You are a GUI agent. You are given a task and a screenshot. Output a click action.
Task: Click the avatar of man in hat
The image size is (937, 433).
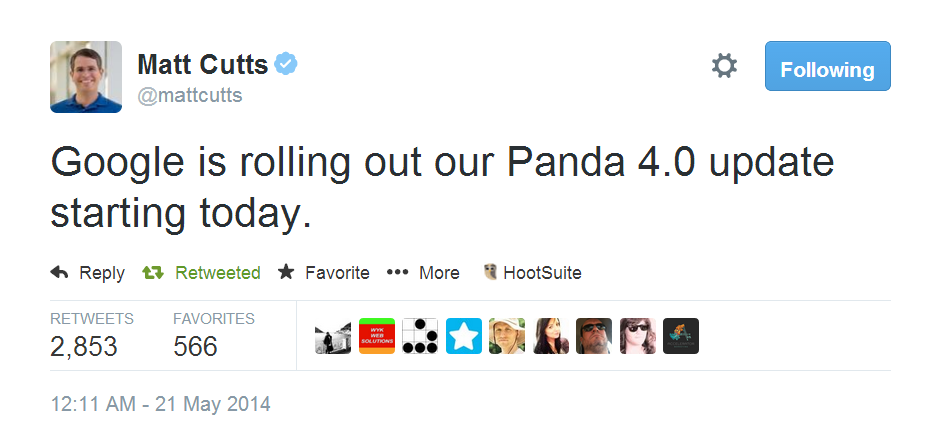point(507,337)
